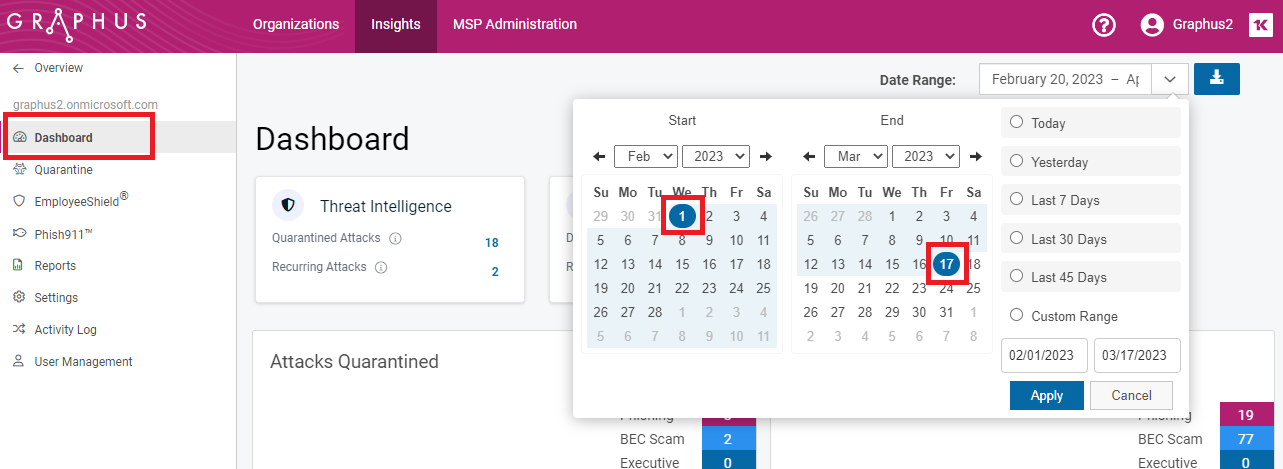Click the BEC Scam blue value 2

pos(729,439)
